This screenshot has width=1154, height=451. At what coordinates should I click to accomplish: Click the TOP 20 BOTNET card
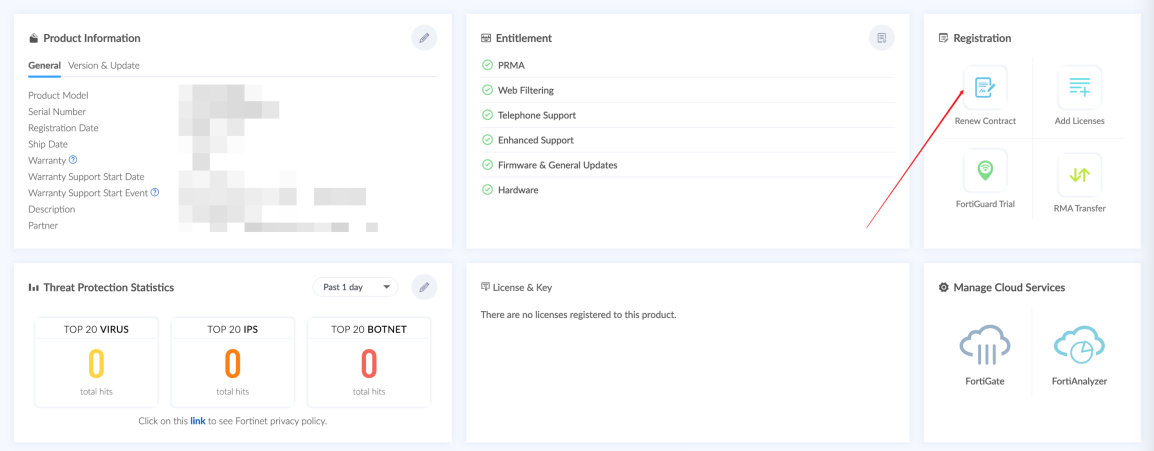click(x=368, y=362)
